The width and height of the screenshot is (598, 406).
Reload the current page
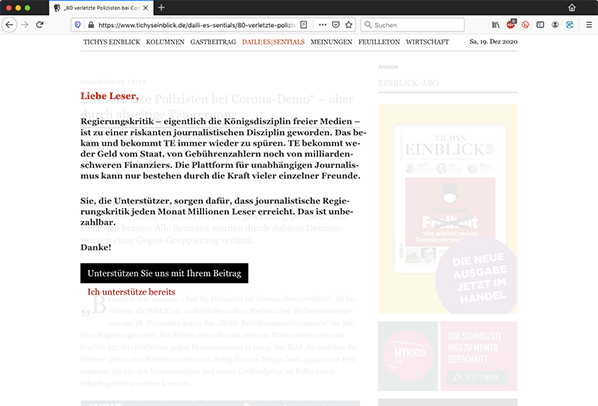coord(40,25)
